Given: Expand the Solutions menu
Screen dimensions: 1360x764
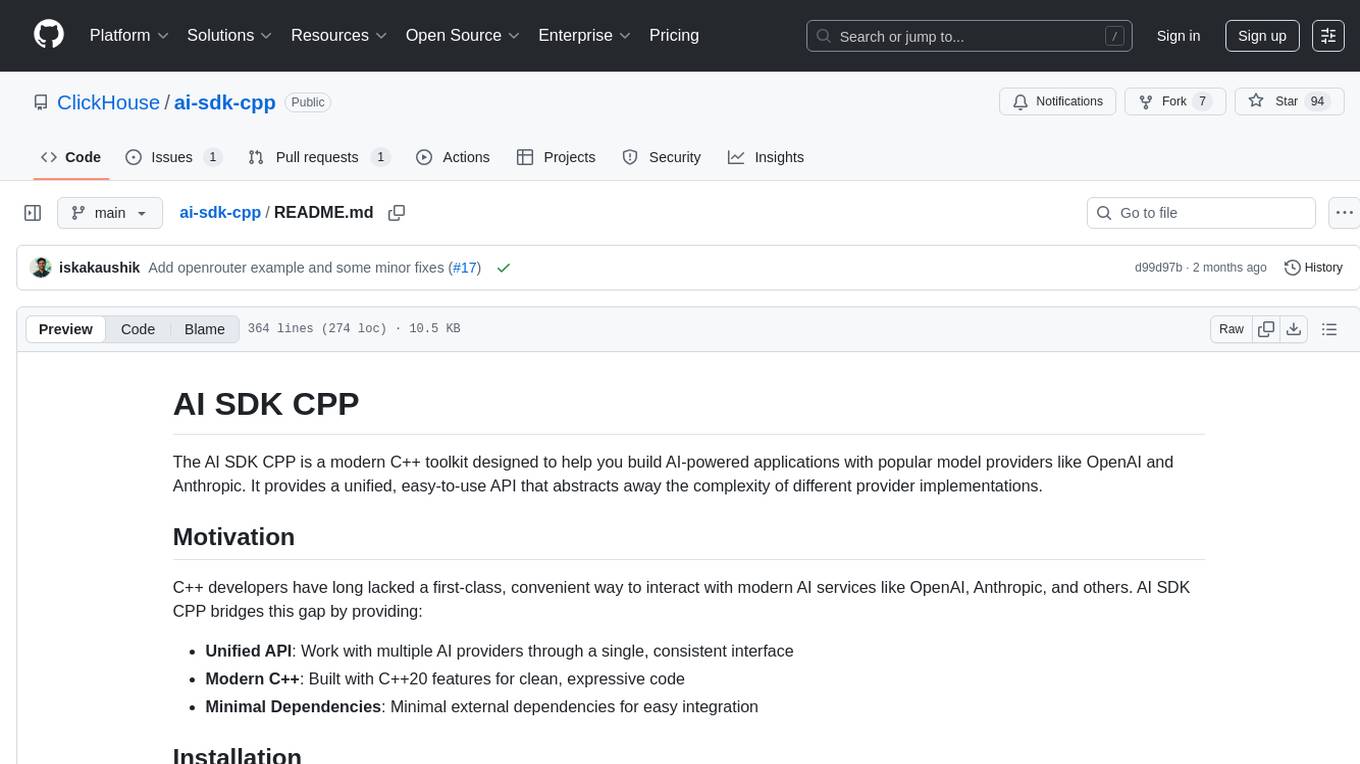Looking at the screenshot, I should [230, 35].
